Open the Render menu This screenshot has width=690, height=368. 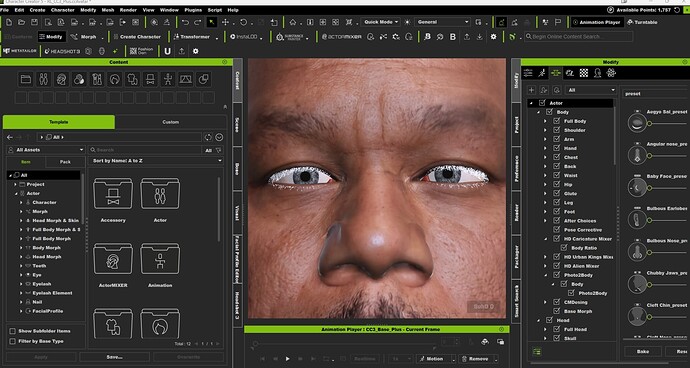pyautogui.click(x=128, y=10)
